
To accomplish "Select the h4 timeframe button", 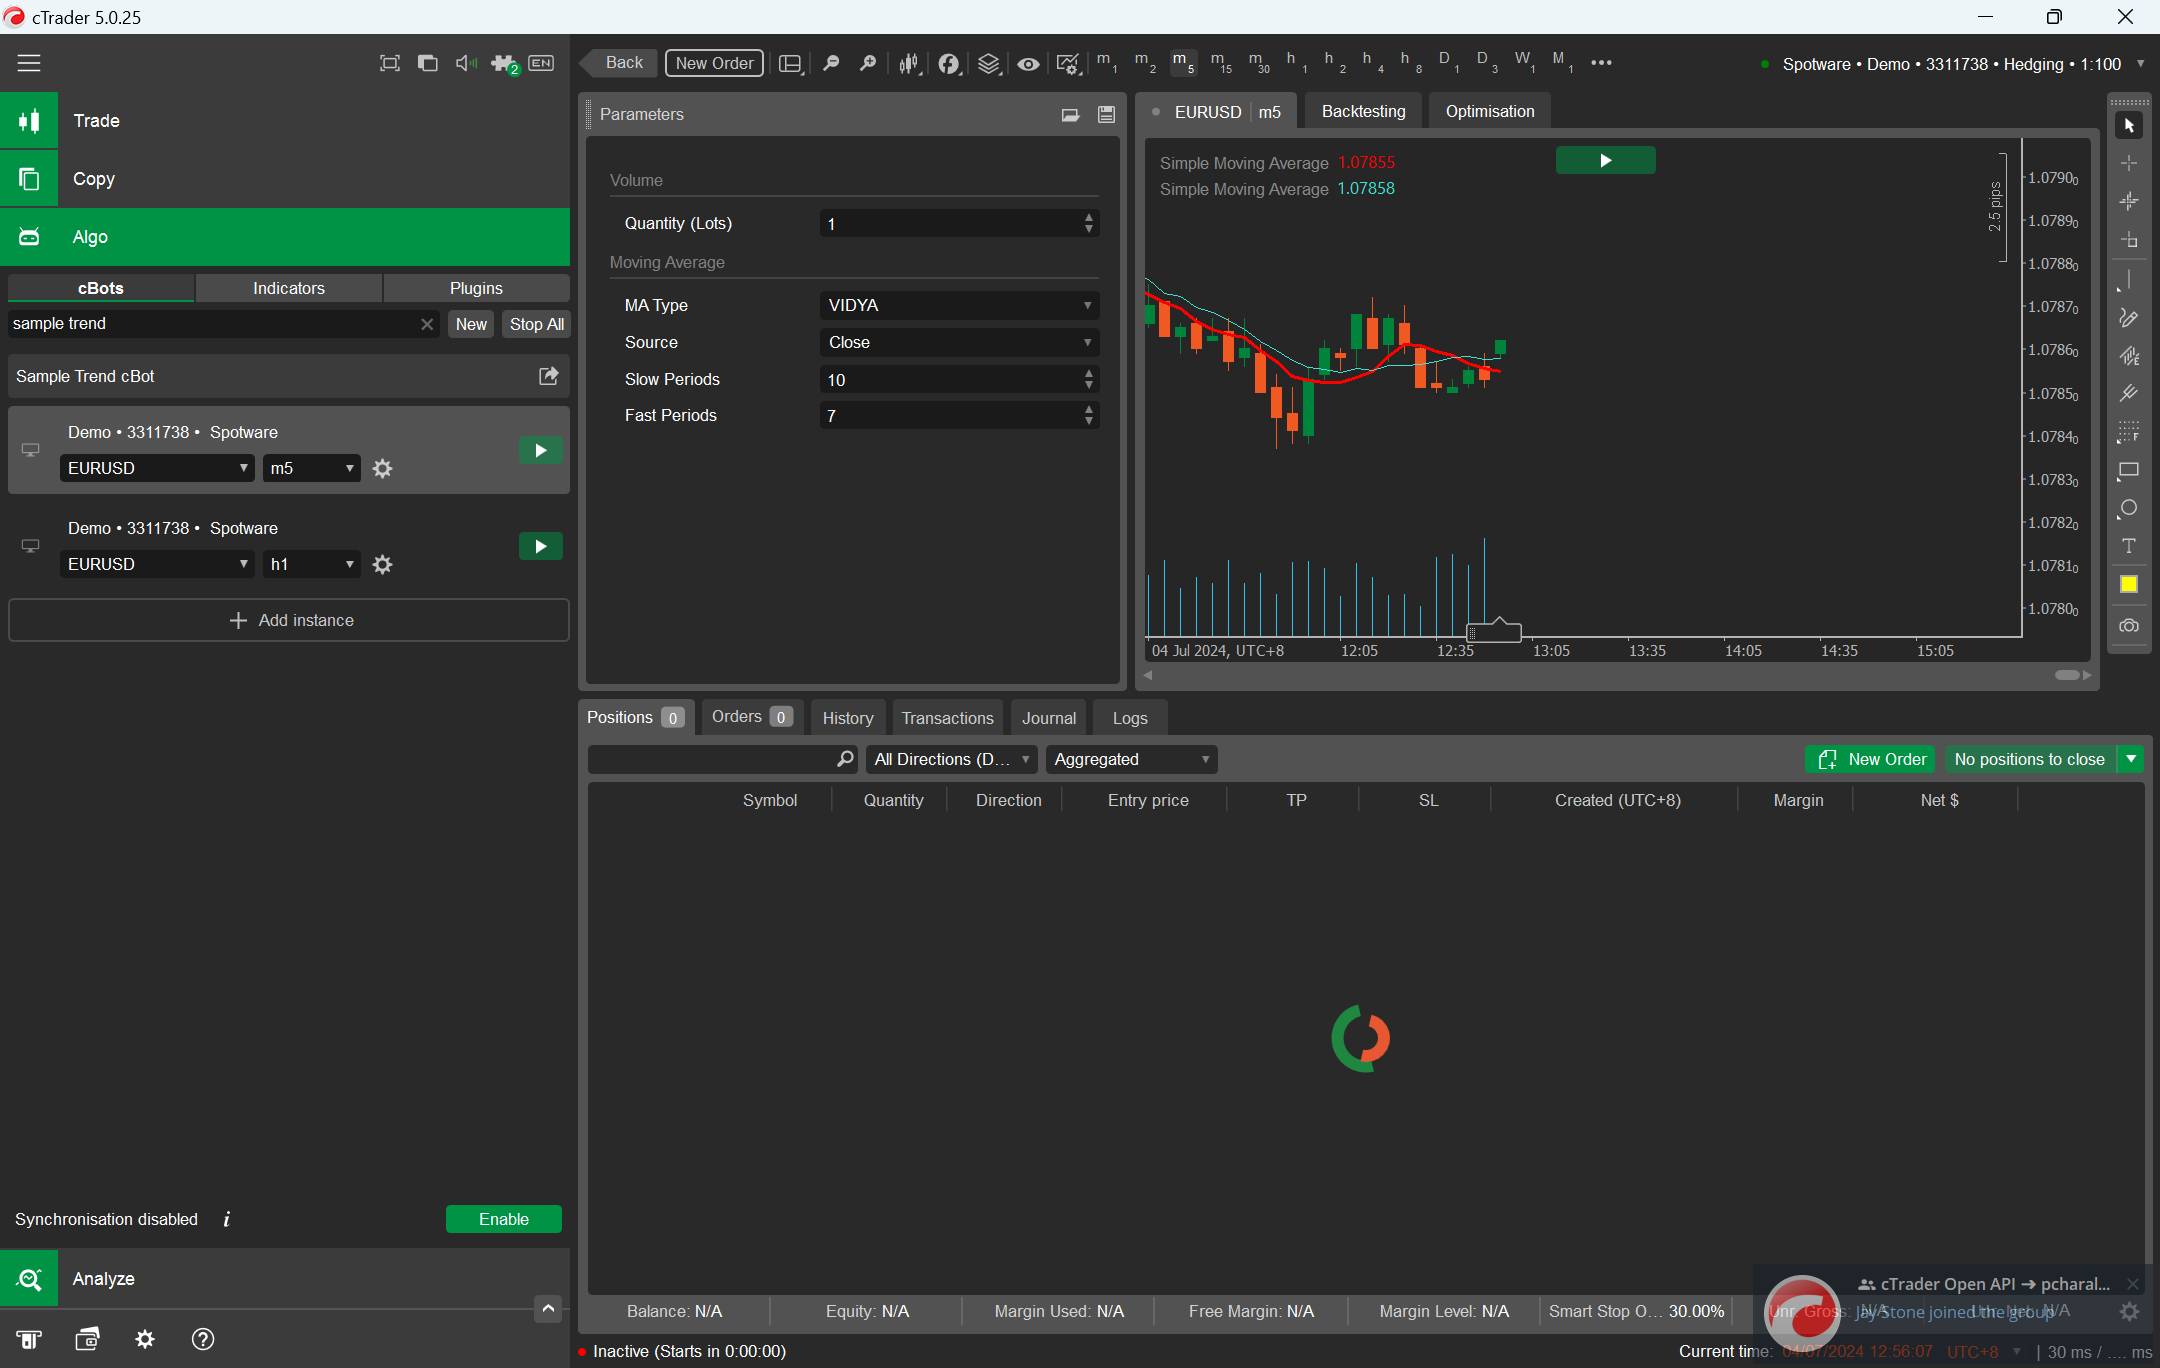I will point(1373,62).
